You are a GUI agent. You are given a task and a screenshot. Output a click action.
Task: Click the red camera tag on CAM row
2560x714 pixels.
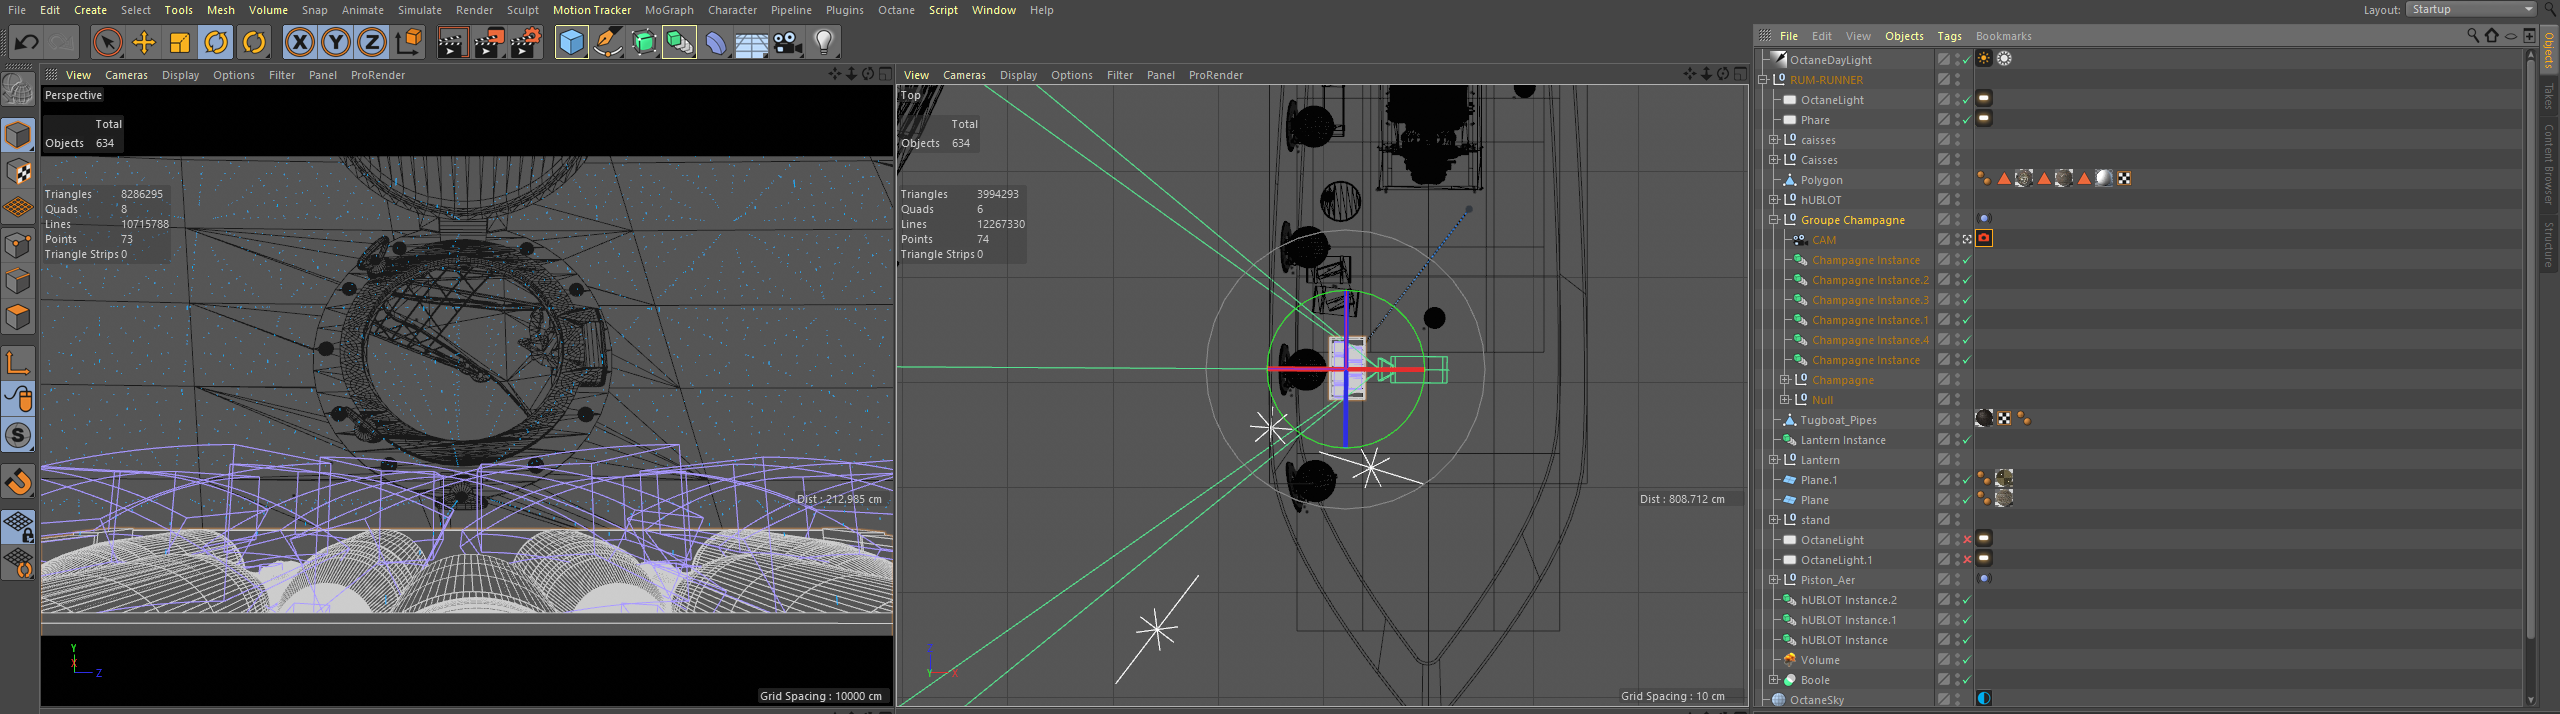pyautogui.click(x=1984, y=238)
